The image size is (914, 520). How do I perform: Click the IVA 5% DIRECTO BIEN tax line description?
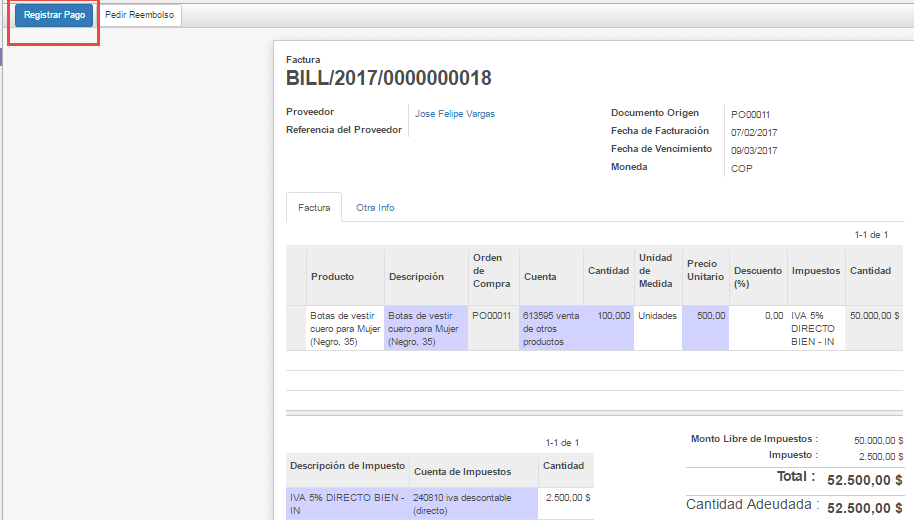346,503
